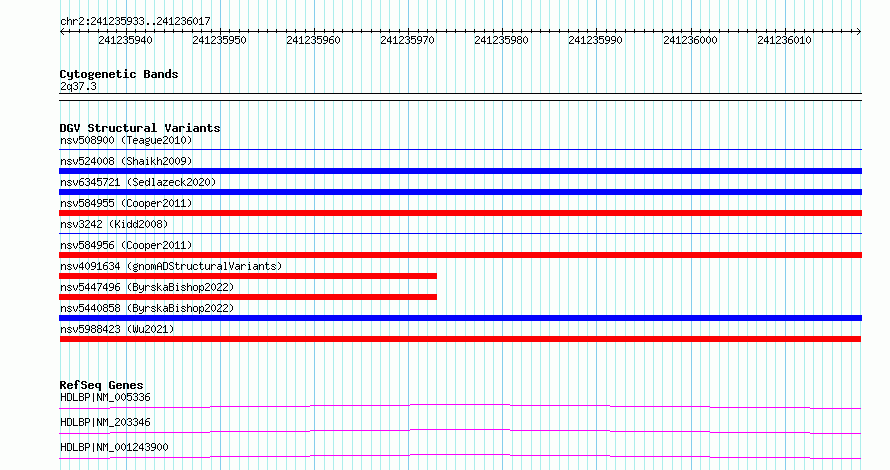
Task: Click ruler position label 241235970
Action: (408, 40)
